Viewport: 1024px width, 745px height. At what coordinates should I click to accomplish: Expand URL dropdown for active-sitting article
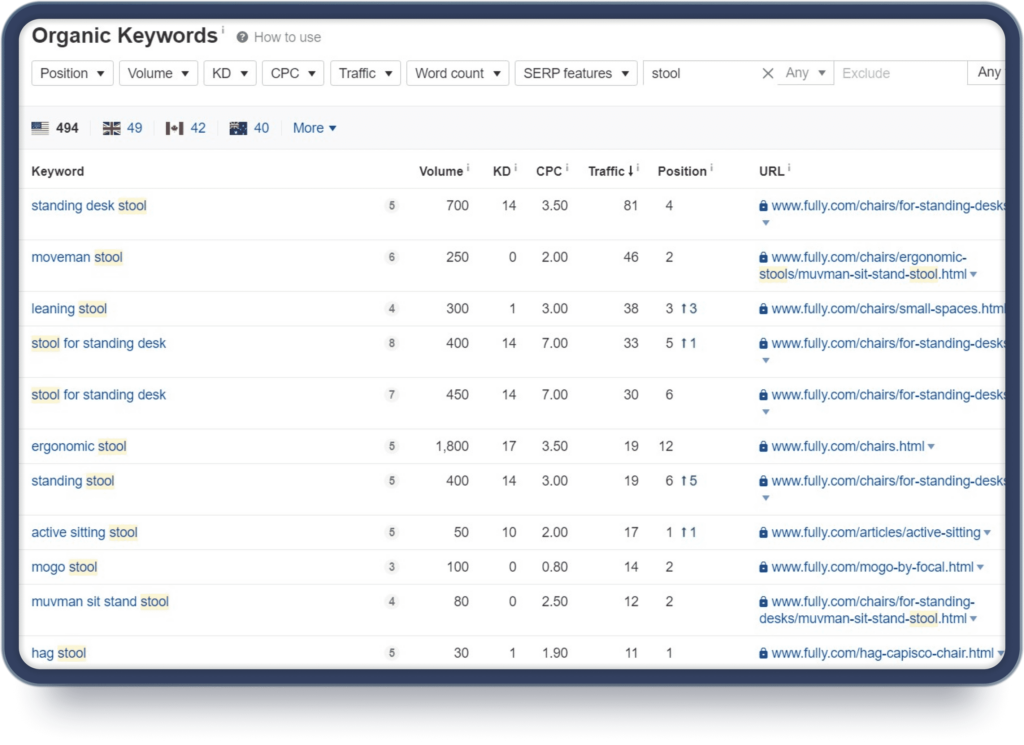[x=987, y=533]
